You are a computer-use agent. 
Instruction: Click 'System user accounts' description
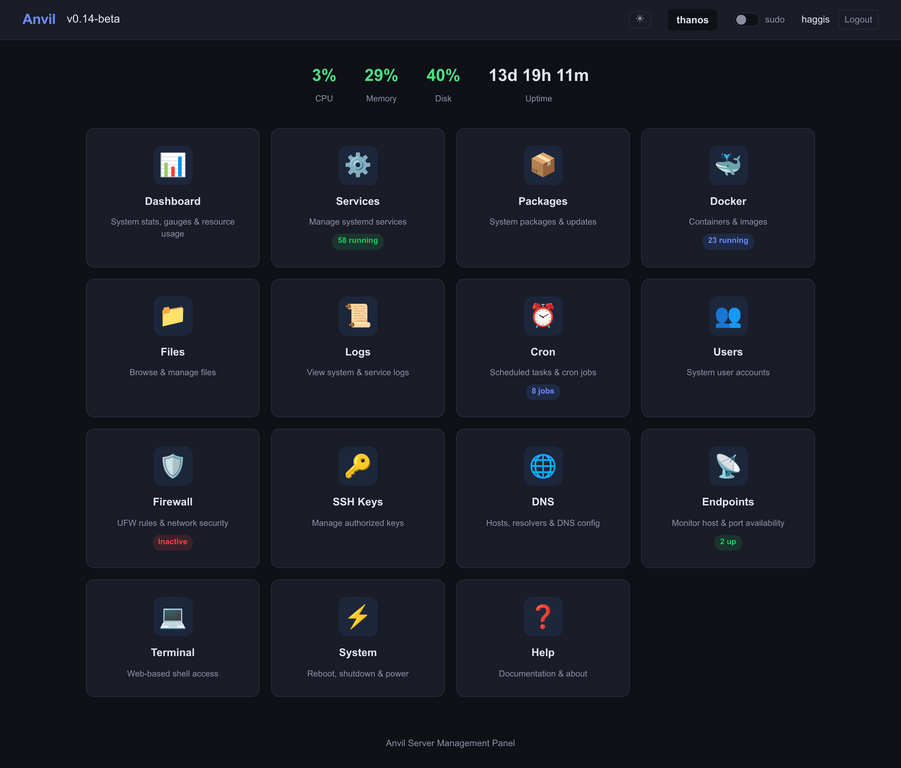click(727, 373)
